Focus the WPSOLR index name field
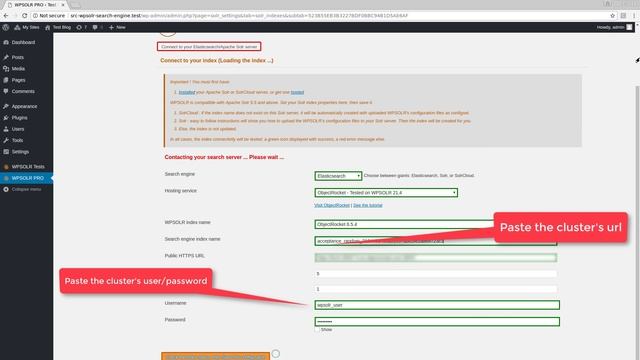Image resolution: width=640 pixels, height=360 pixels. click(436, 224)
